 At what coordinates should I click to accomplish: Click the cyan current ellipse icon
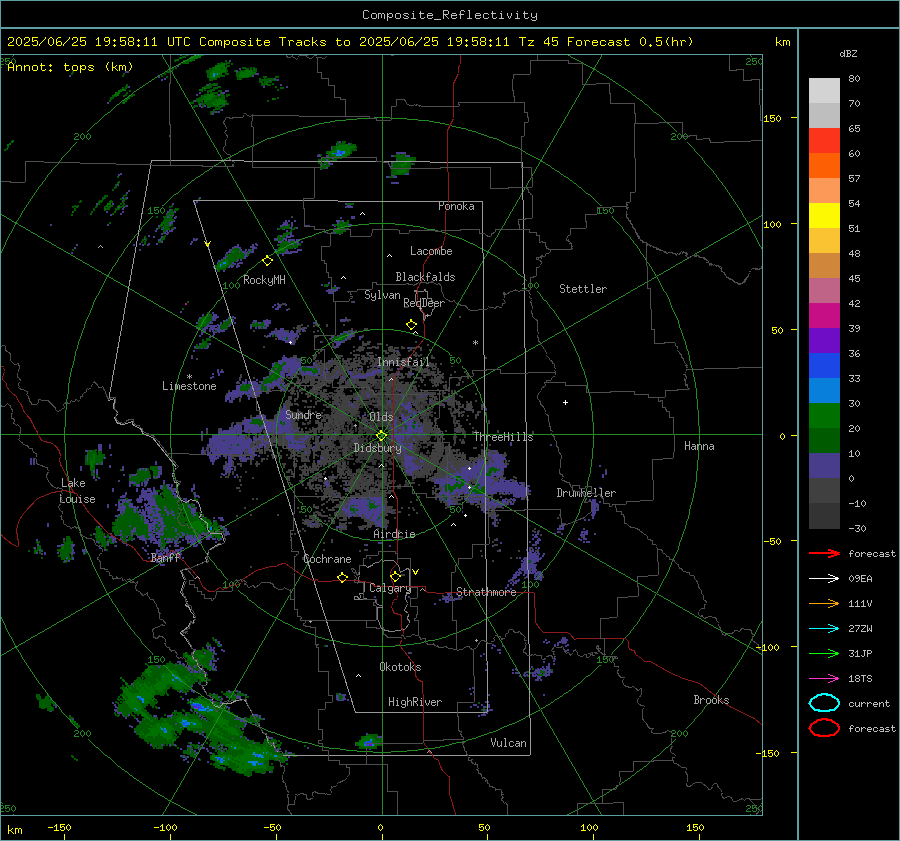coord(824,703)
